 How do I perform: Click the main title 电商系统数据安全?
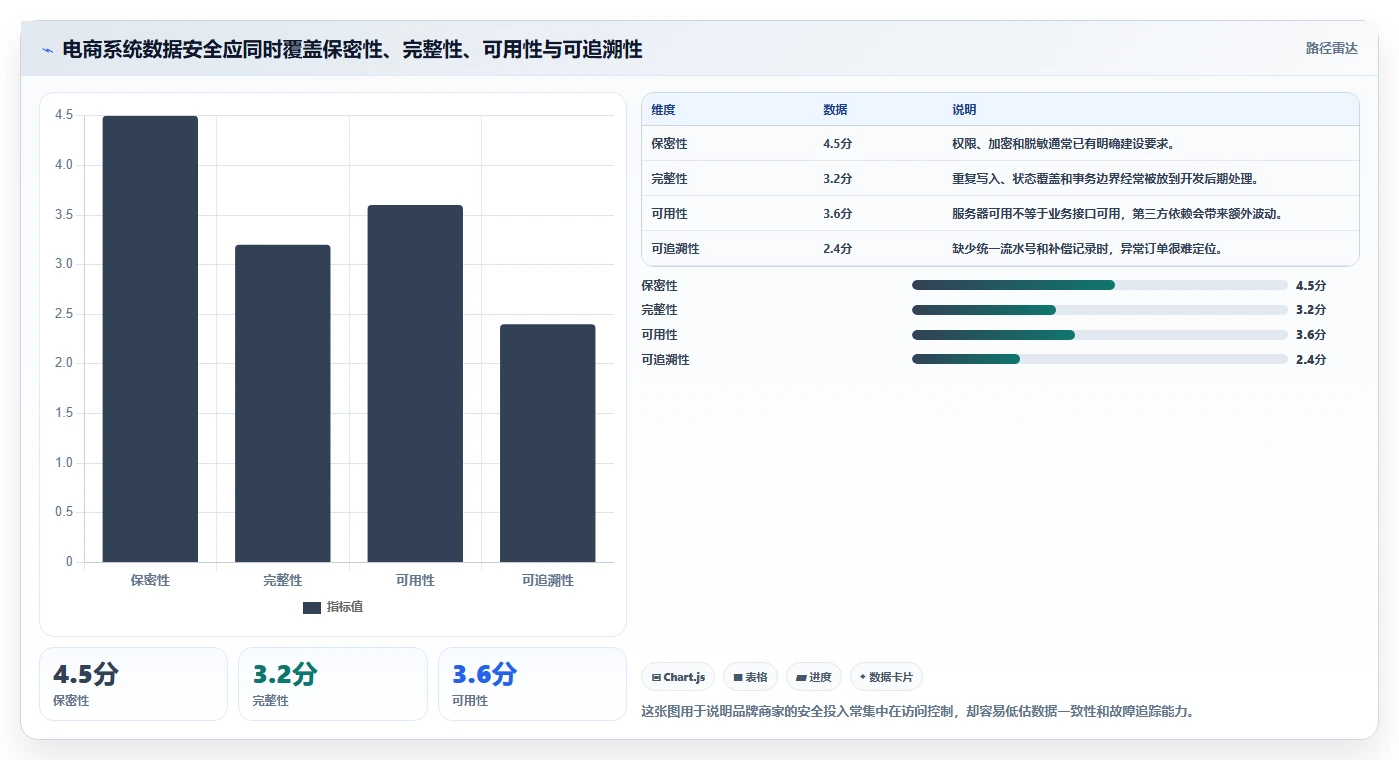(353, 49)
